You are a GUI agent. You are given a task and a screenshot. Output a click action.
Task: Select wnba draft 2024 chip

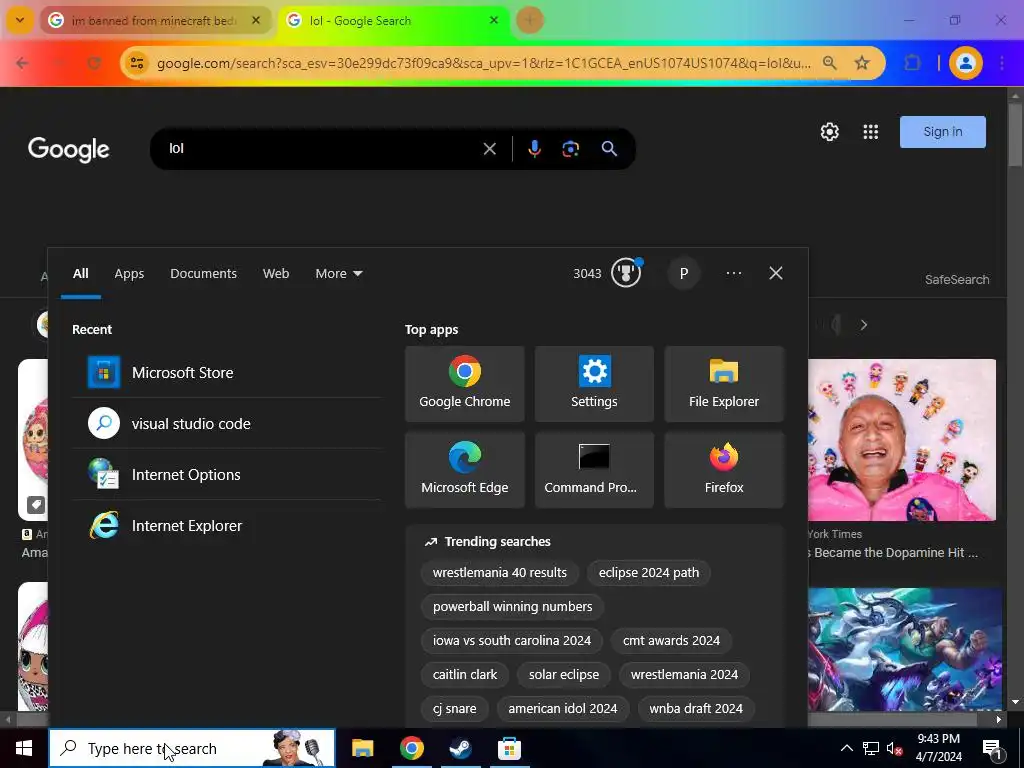(696, 708)
